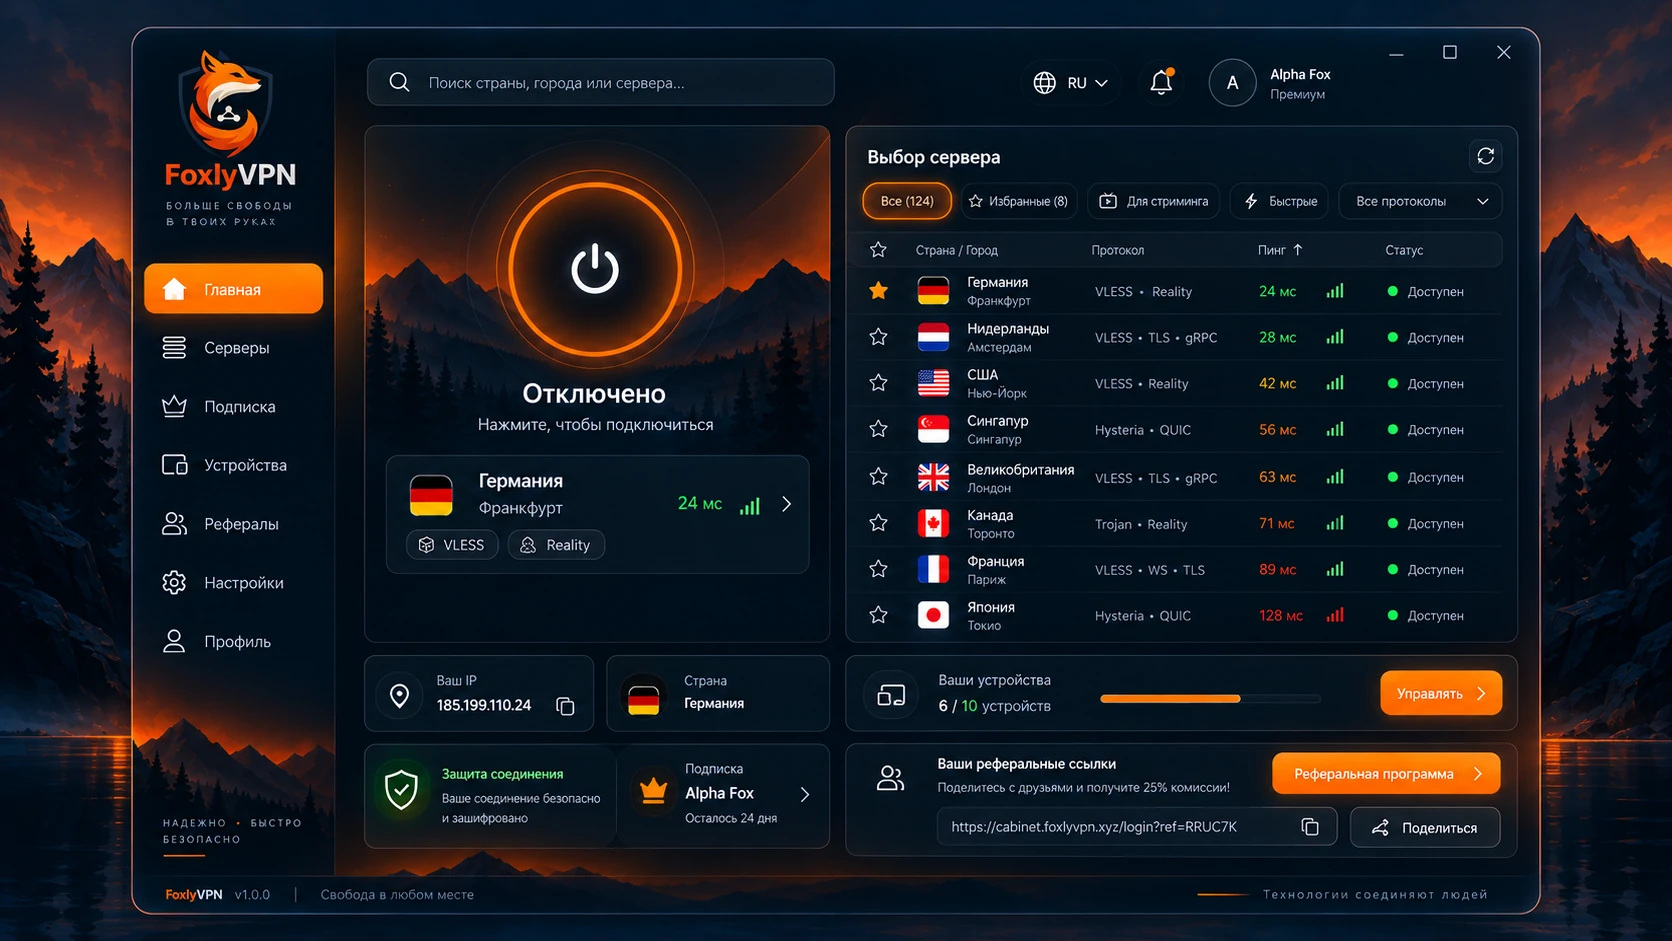
Task: Favorite the Великобритания Лондон server
Action: pyautogui.click(x=878, y=477)
